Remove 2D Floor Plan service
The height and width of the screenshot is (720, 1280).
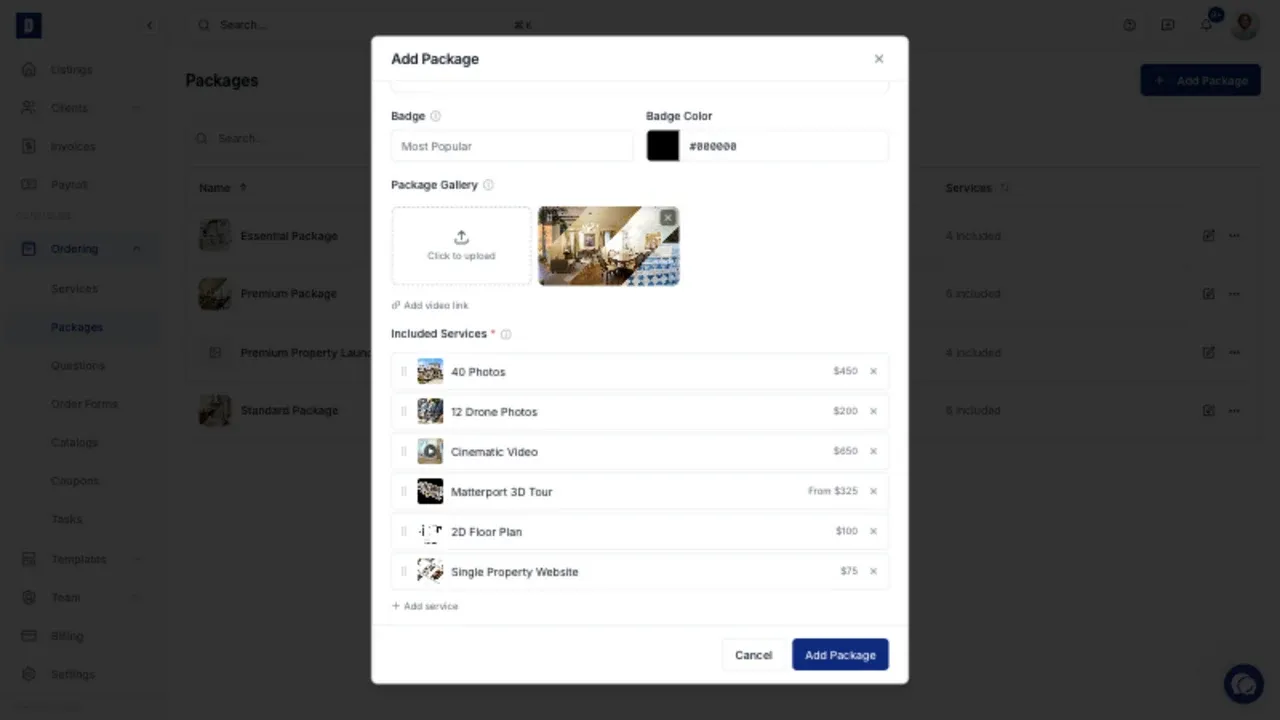873,531
